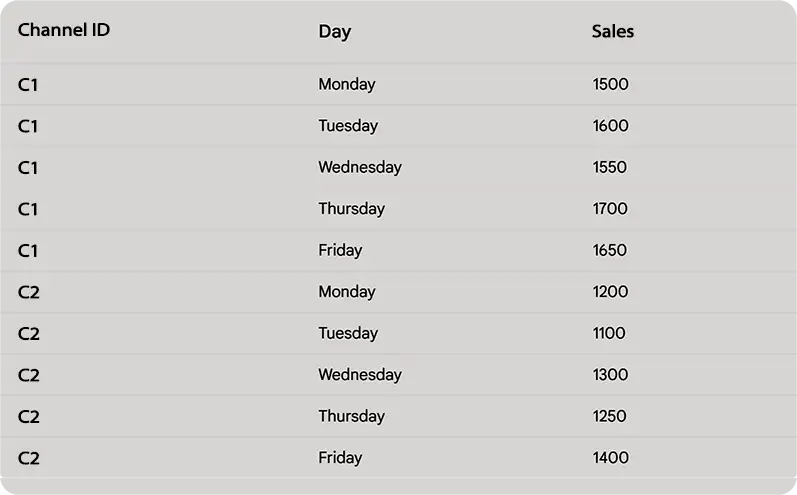Viewport: 797px width, 495px height.
Task: Click the cell containing 1200
Action: pyautogui.click(x=610, y=292)
